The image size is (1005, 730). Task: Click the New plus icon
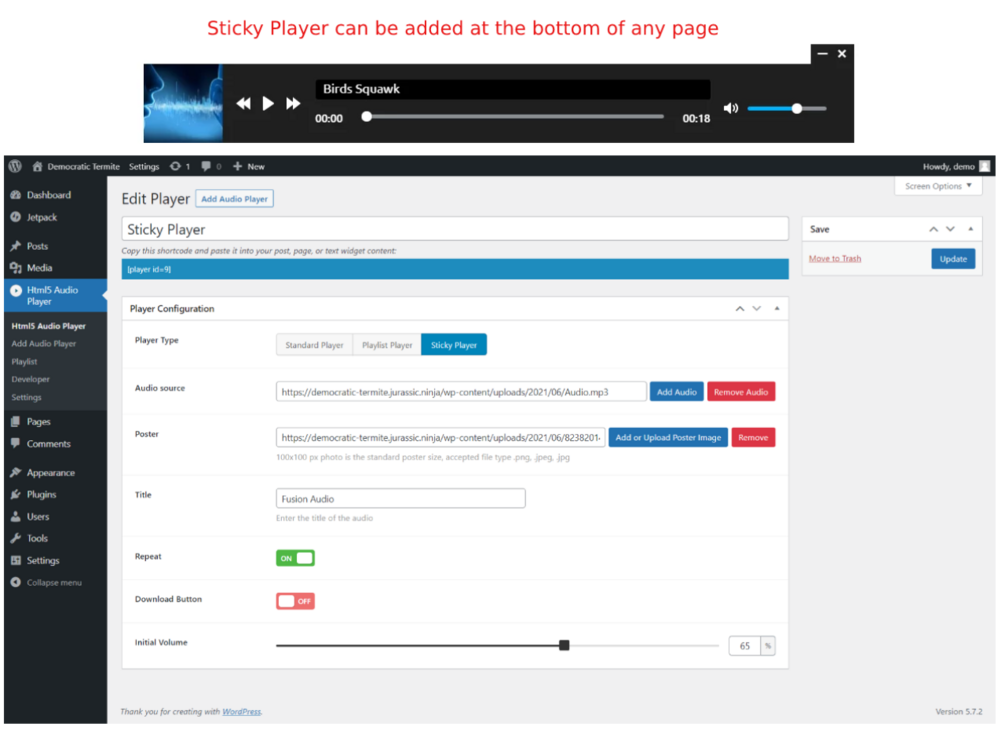pyautogui.click(x=237, y=166)
